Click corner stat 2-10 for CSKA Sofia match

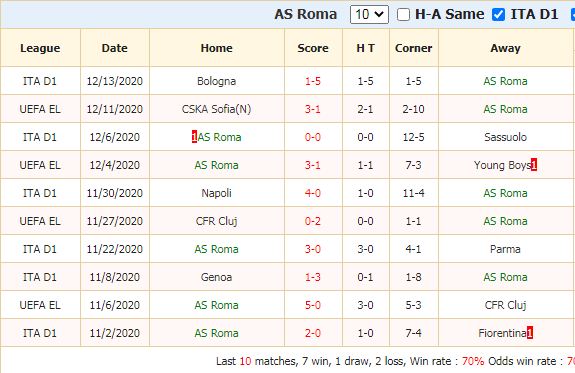click(414, 109)
